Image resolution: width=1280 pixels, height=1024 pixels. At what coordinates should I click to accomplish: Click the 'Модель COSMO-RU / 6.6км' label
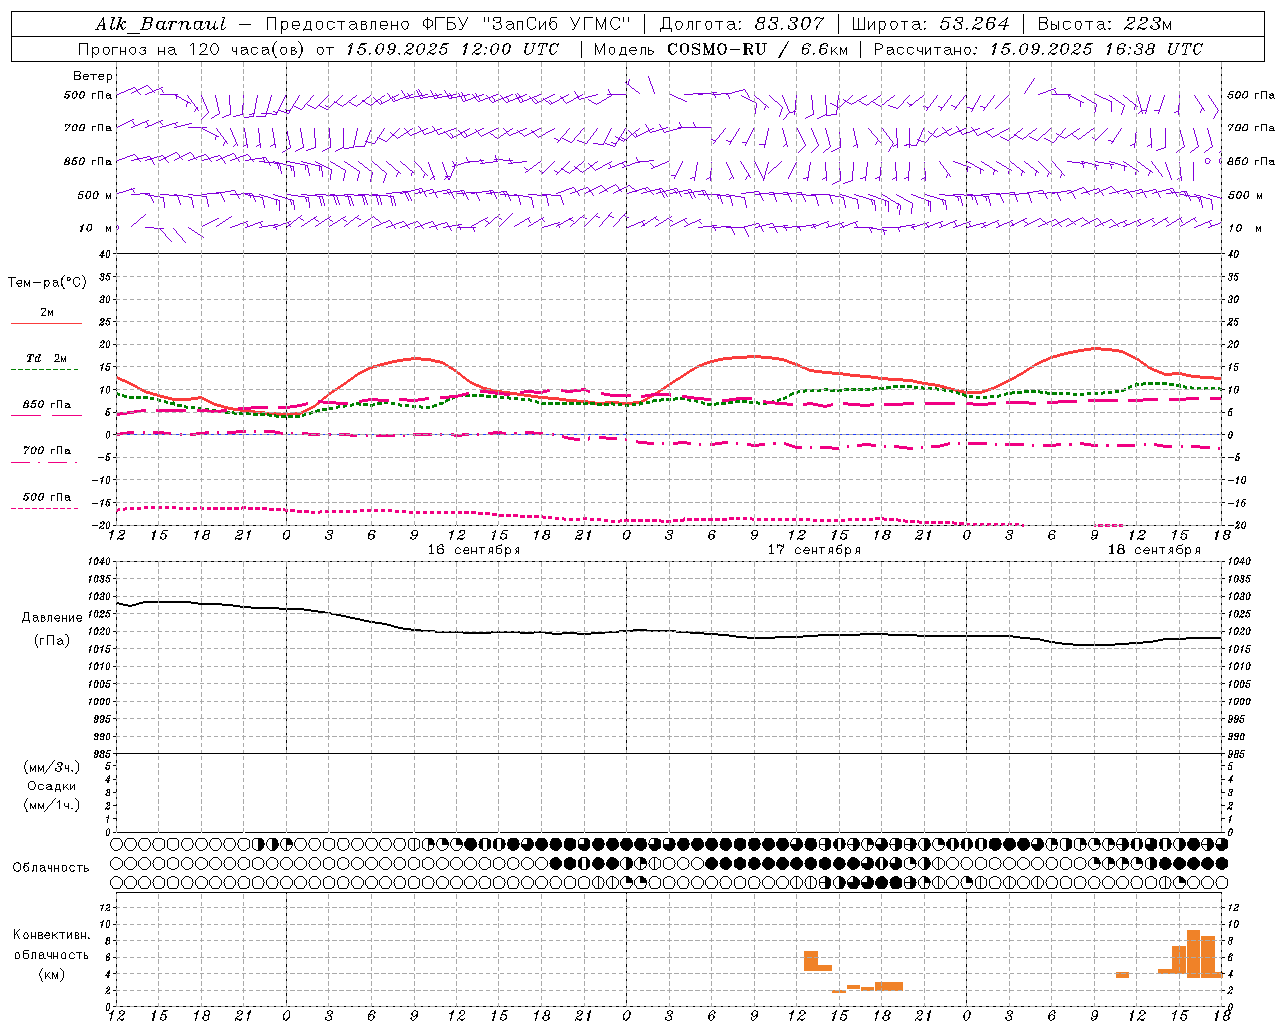pos(720,49)
